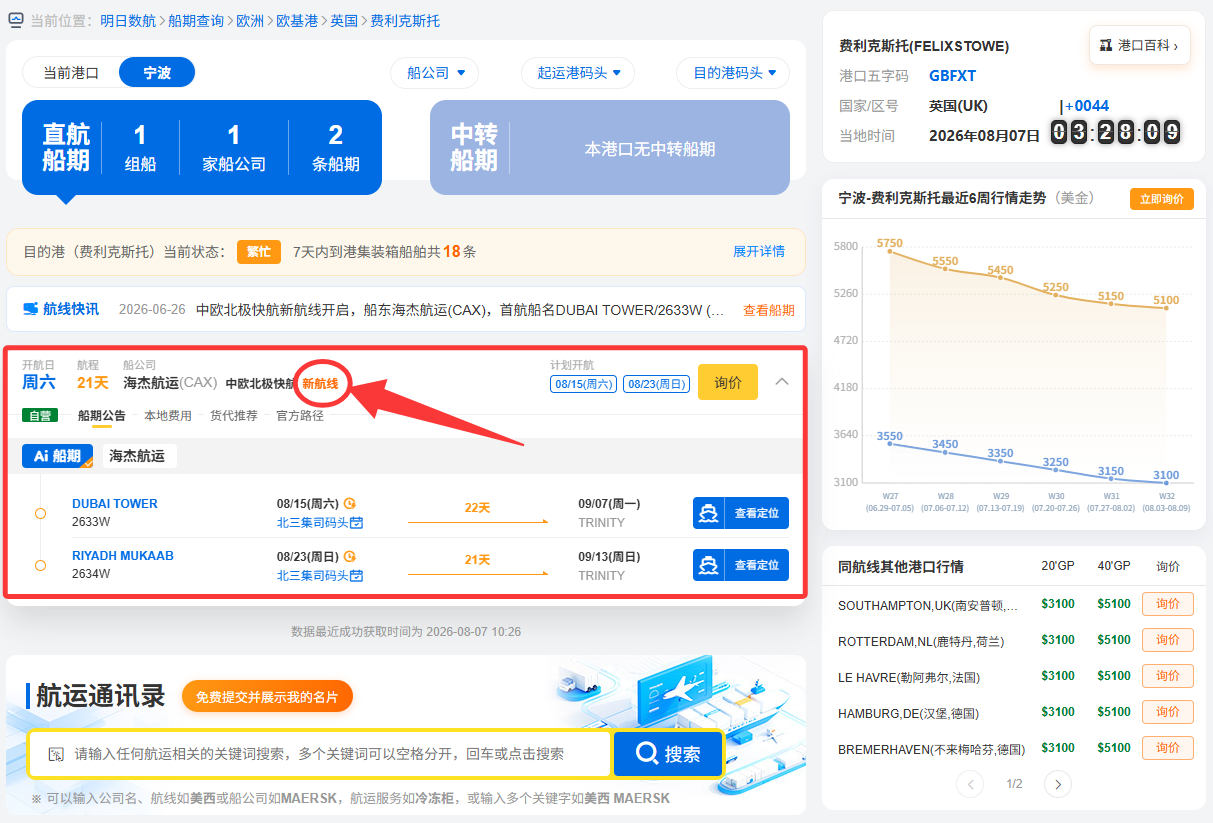Click the orange clock icon next to 08/23(周日)
Screen dimensions: 1213x823
350,557
